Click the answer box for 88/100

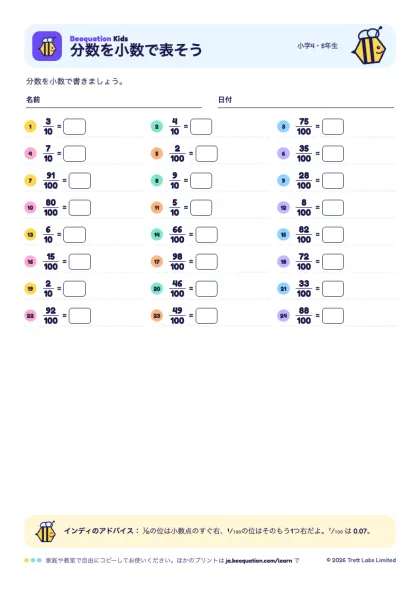click(x=333, y=316)
